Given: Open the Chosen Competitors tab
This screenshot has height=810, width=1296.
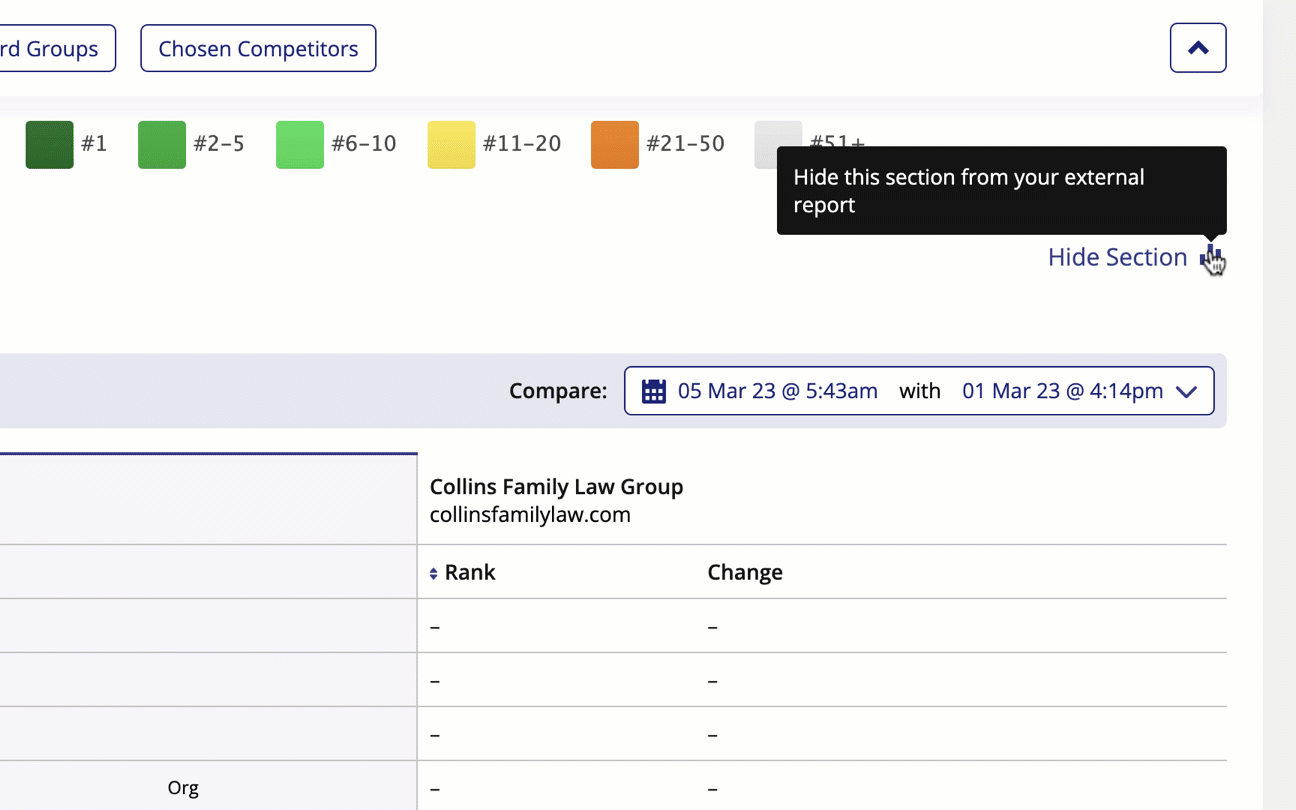Looking at the screenshot, I should tap(258, 48).
